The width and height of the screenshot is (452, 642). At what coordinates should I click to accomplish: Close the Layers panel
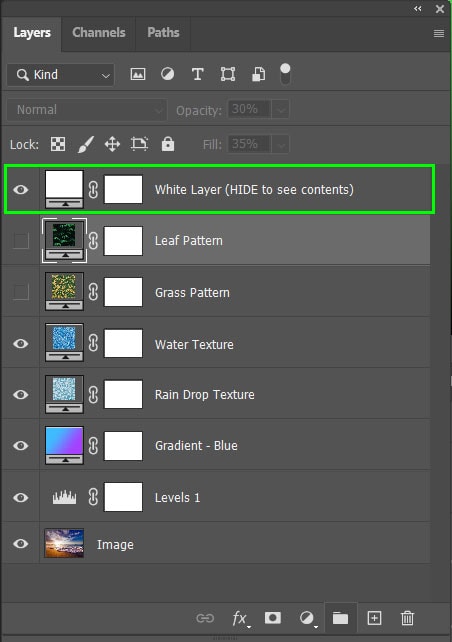click(x=440, y=9)
